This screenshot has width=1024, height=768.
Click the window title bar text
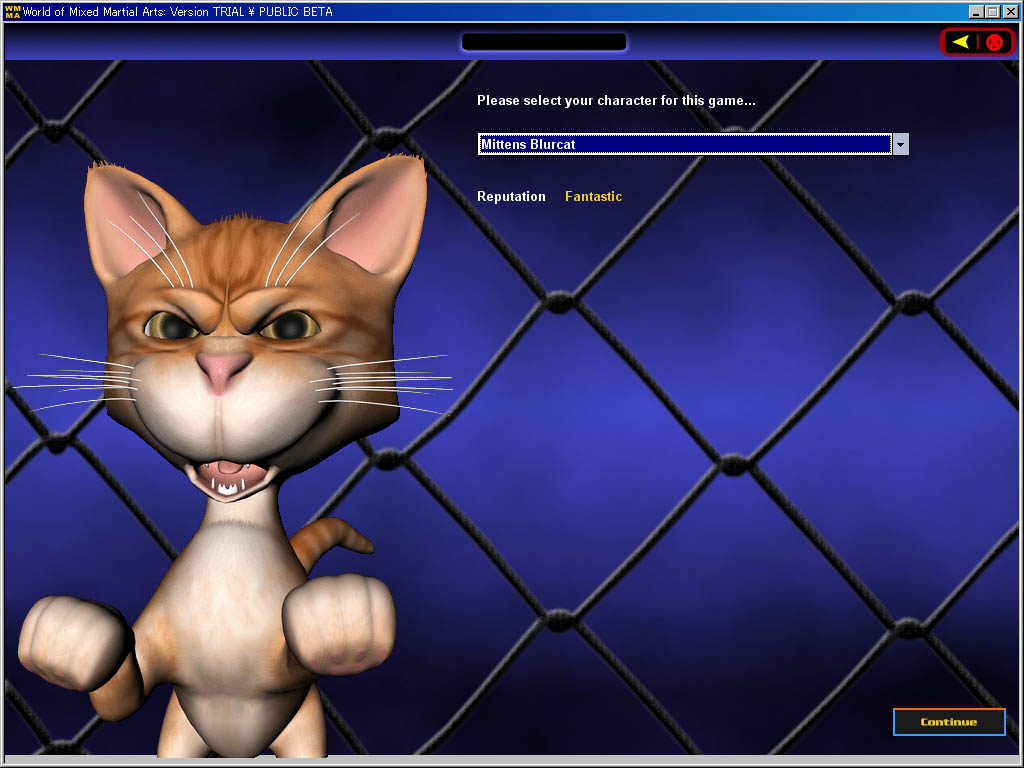point(178,12)
